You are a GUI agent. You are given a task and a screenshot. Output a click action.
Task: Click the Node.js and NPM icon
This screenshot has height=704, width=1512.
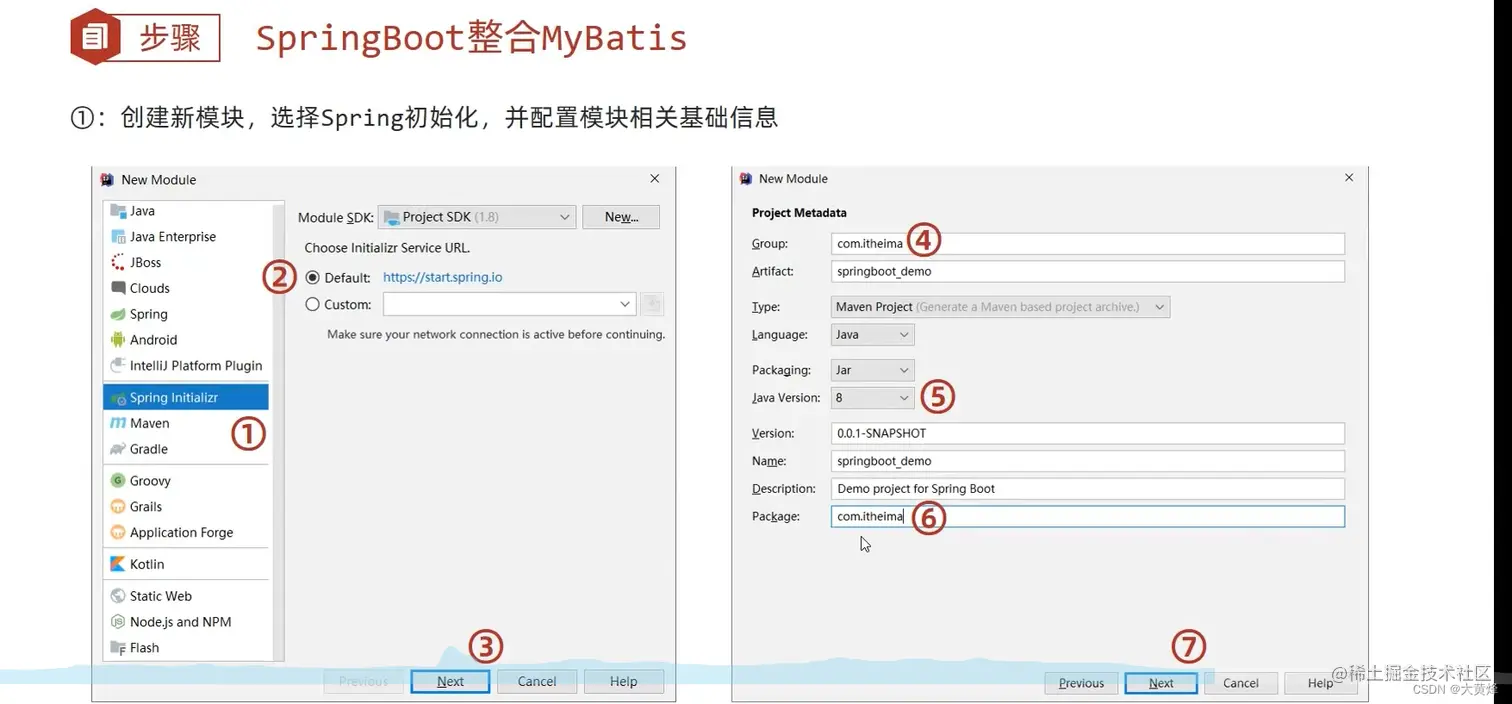click(118, 622)
